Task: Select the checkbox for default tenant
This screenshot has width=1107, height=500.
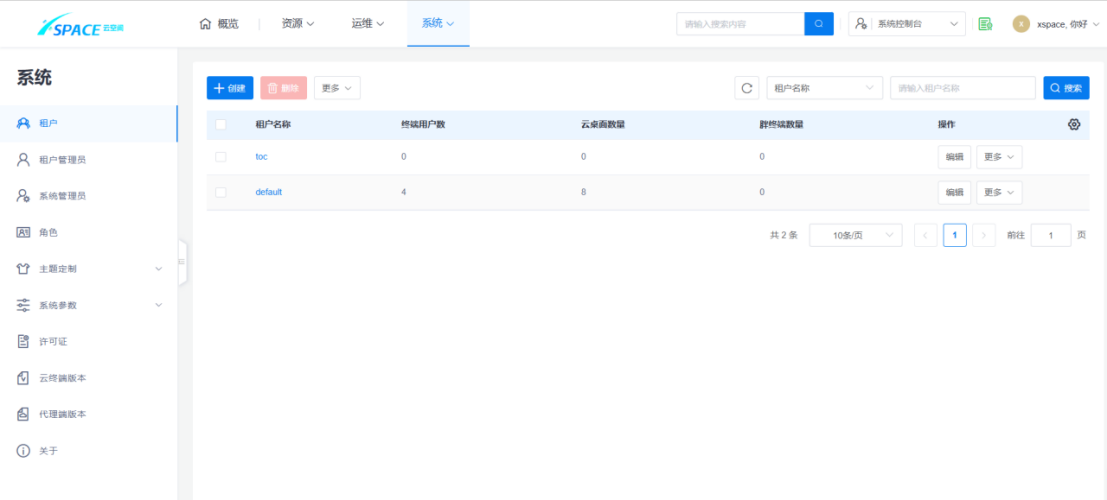Action: coord(221,192)
